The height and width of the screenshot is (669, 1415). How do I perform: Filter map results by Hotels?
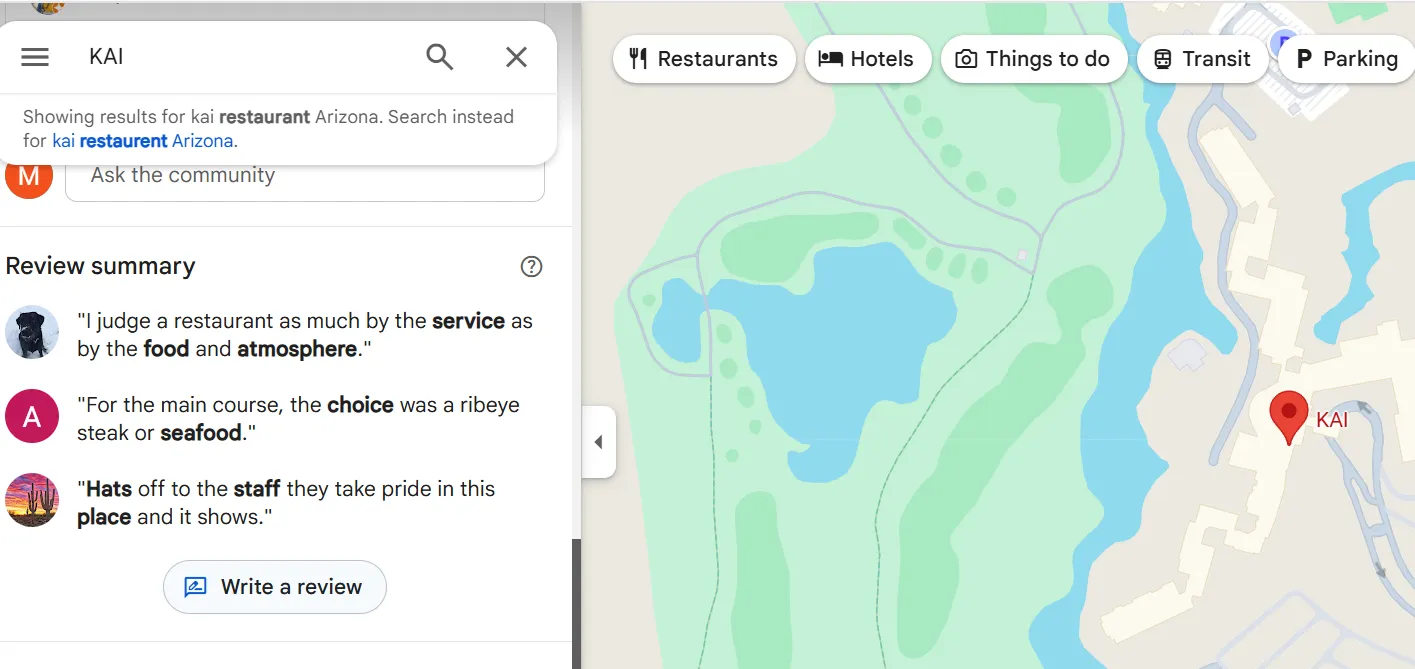click(x=868, y=59)
